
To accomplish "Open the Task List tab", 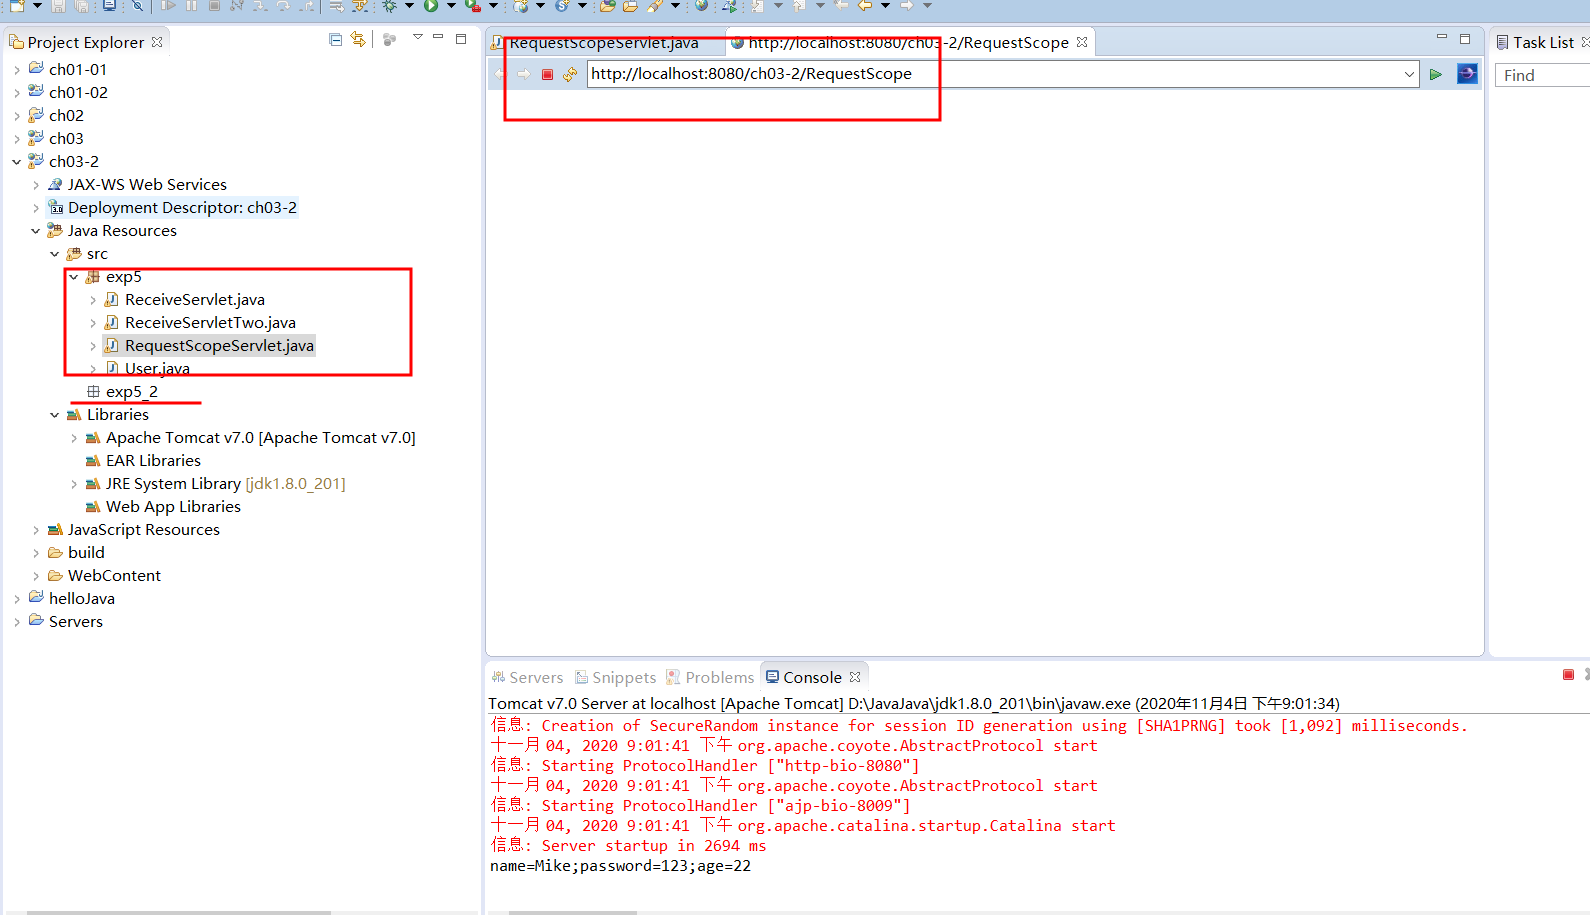I will (1543, 42).
